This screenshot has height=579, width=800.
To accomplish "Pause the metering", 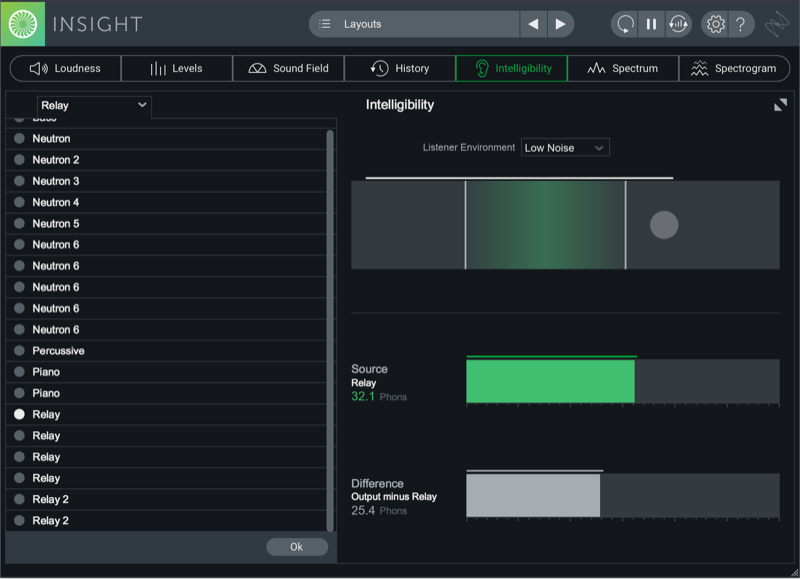I will pos(651,24).
